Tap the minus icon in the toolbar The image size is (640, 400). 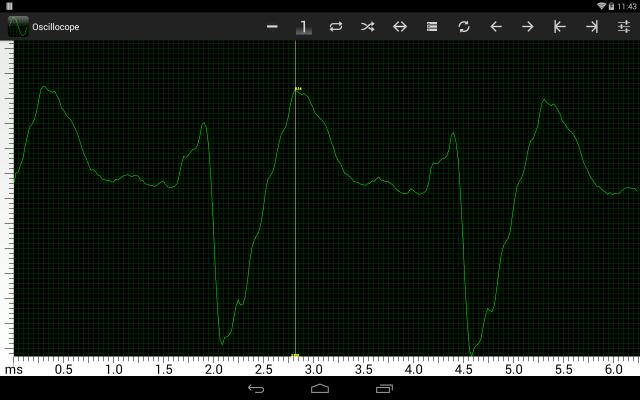click(272, 27)
